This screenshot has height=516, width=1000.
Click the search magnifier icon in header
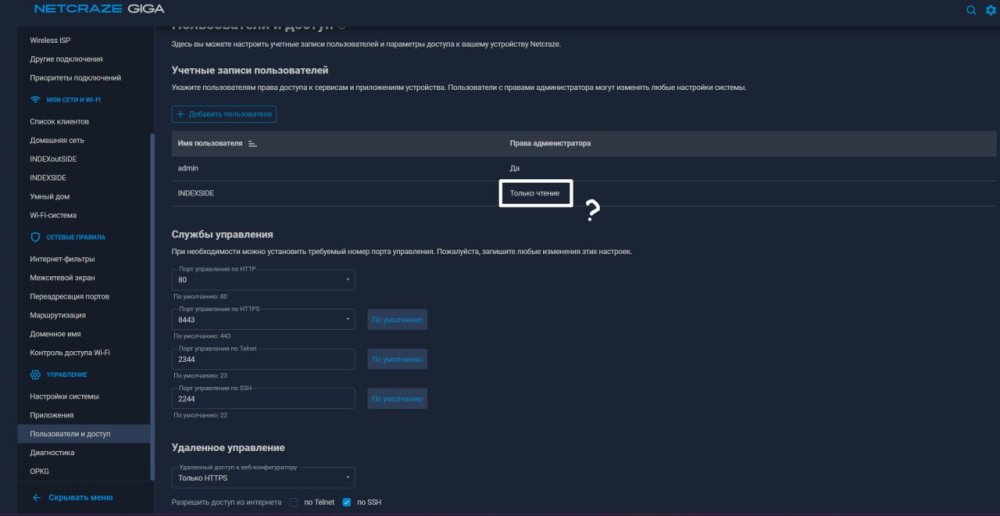(970, 10)
